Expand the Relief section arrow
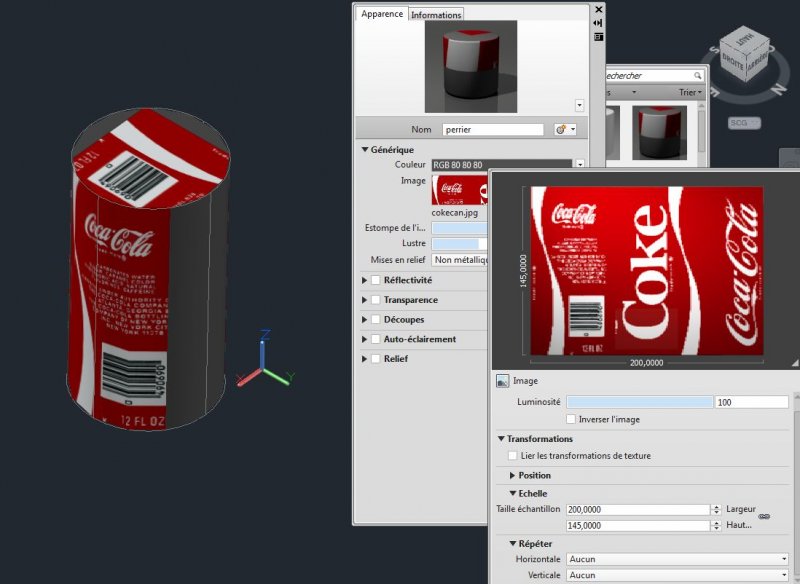The height and width of the screenshot is (584, 800). pyautogui.click(x=364, y=359)
